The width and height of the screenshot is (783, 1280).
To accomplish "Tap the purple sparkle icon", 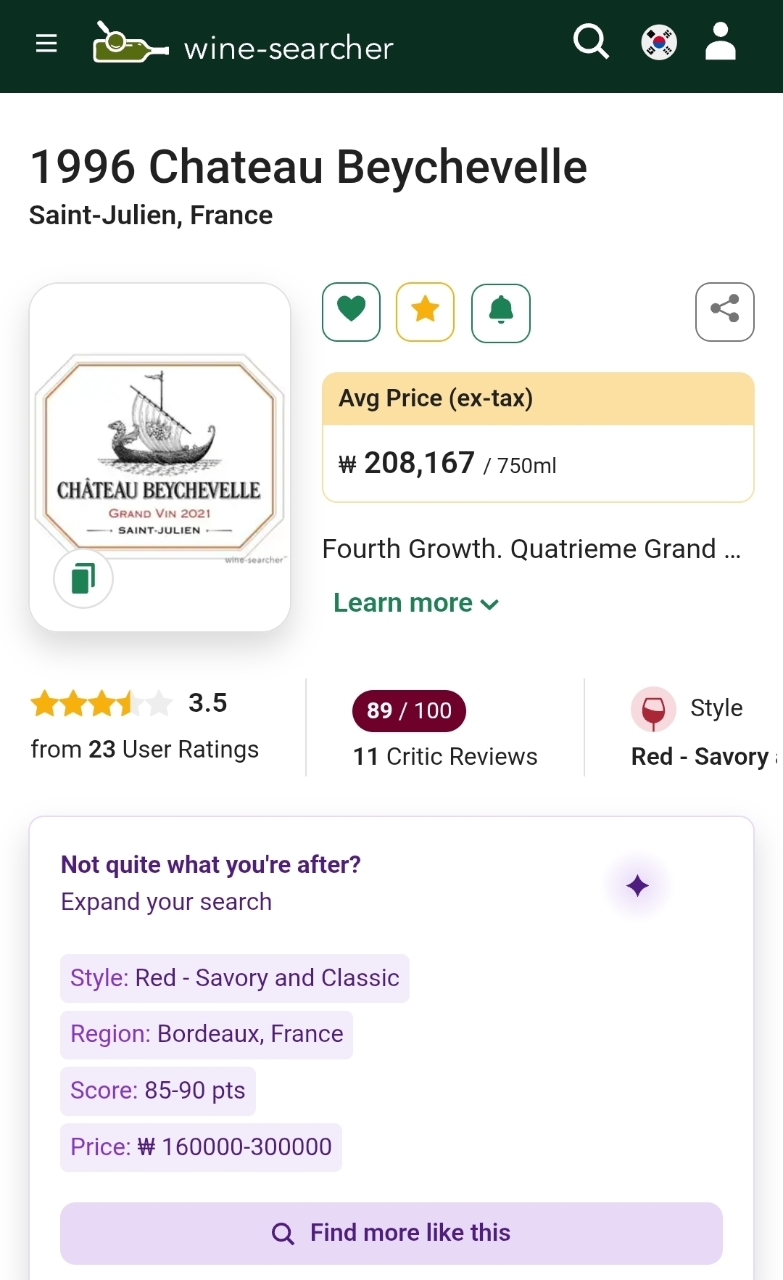I will click(637, 886).
